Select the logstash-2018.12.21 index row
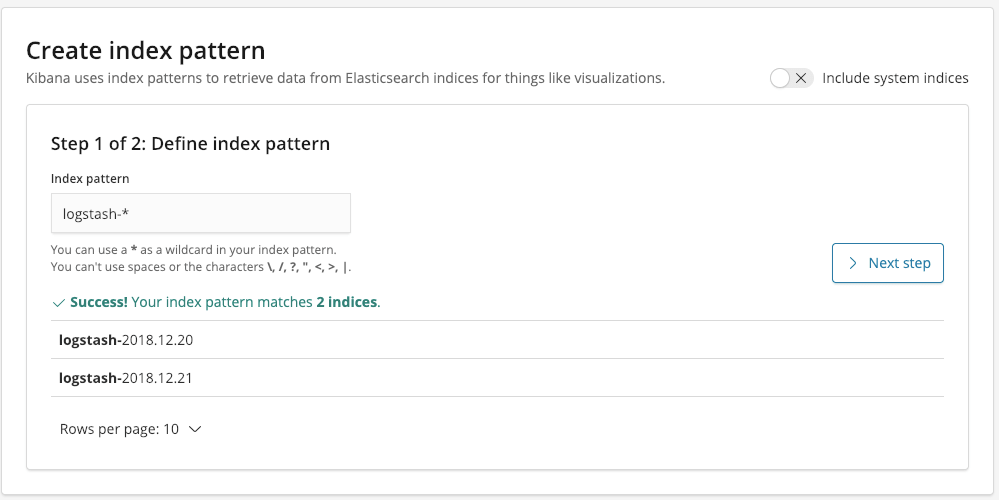The image size is (999, 500). click(497, 378)
